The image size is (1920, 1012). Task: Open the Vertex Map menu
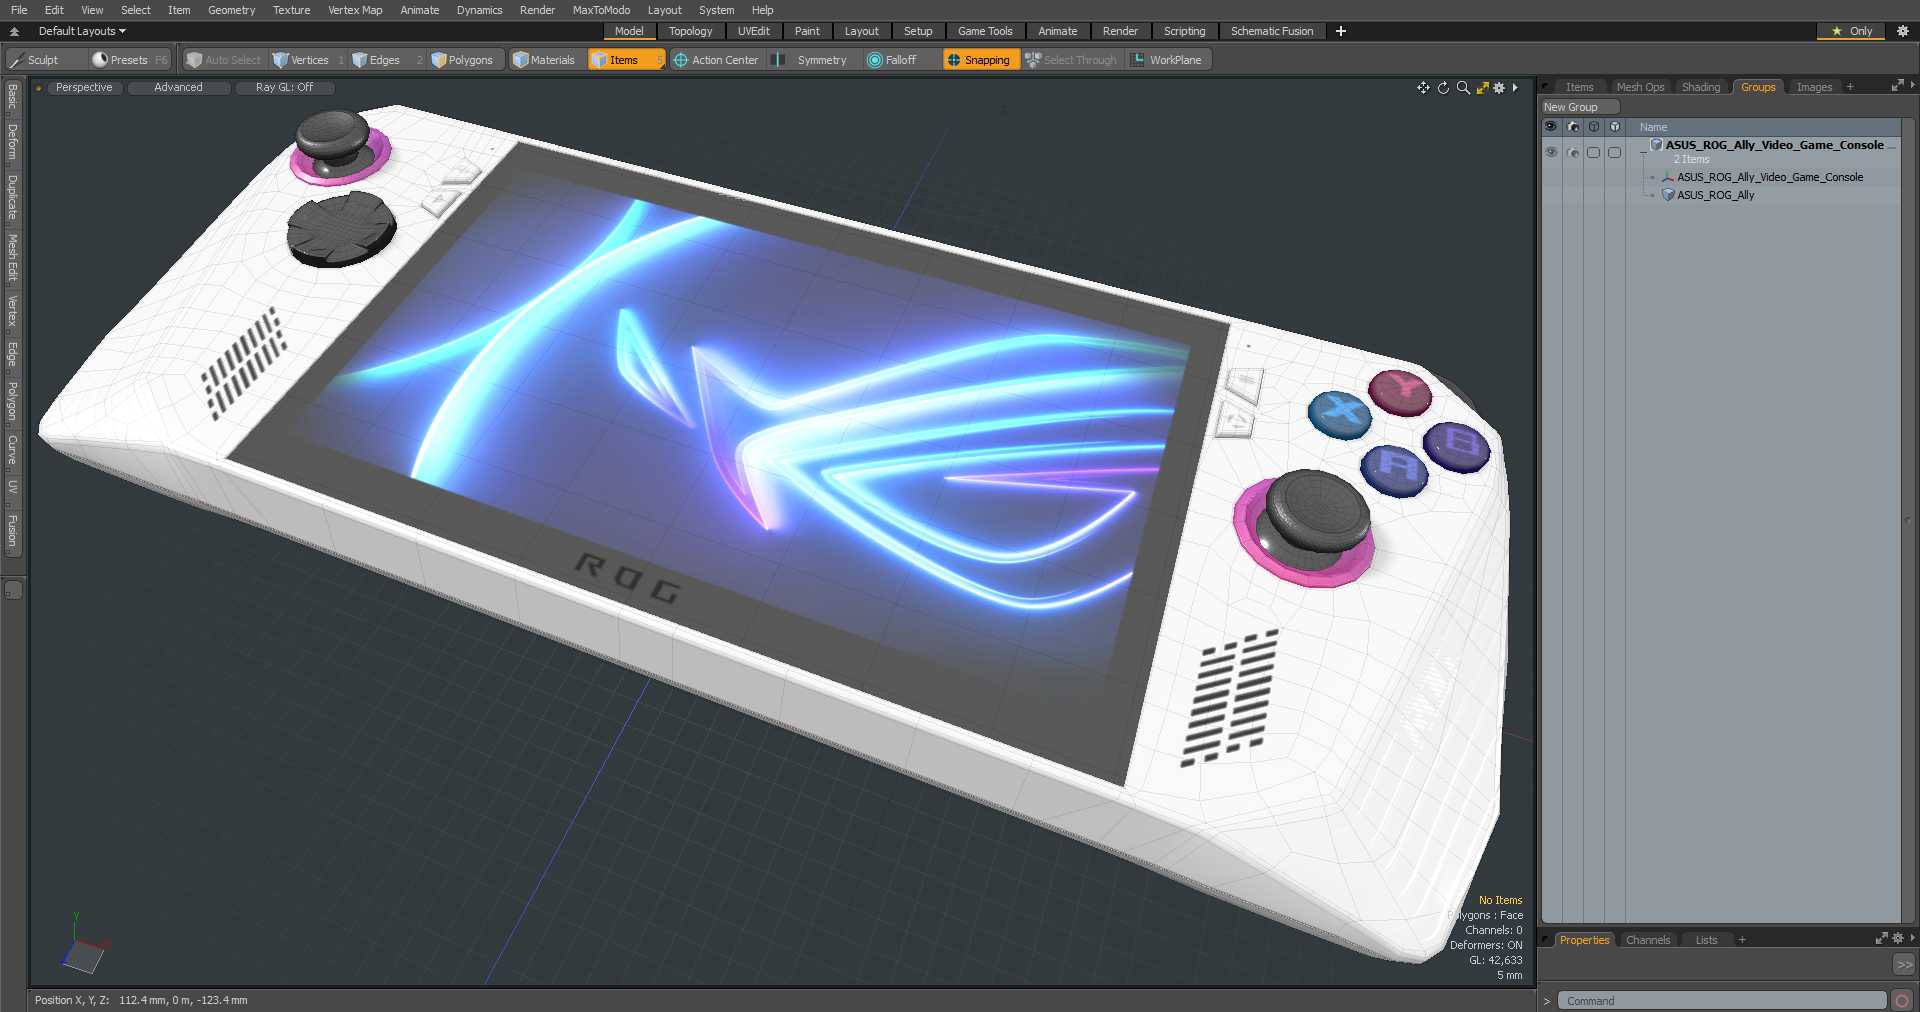click(x=355, y=10)
